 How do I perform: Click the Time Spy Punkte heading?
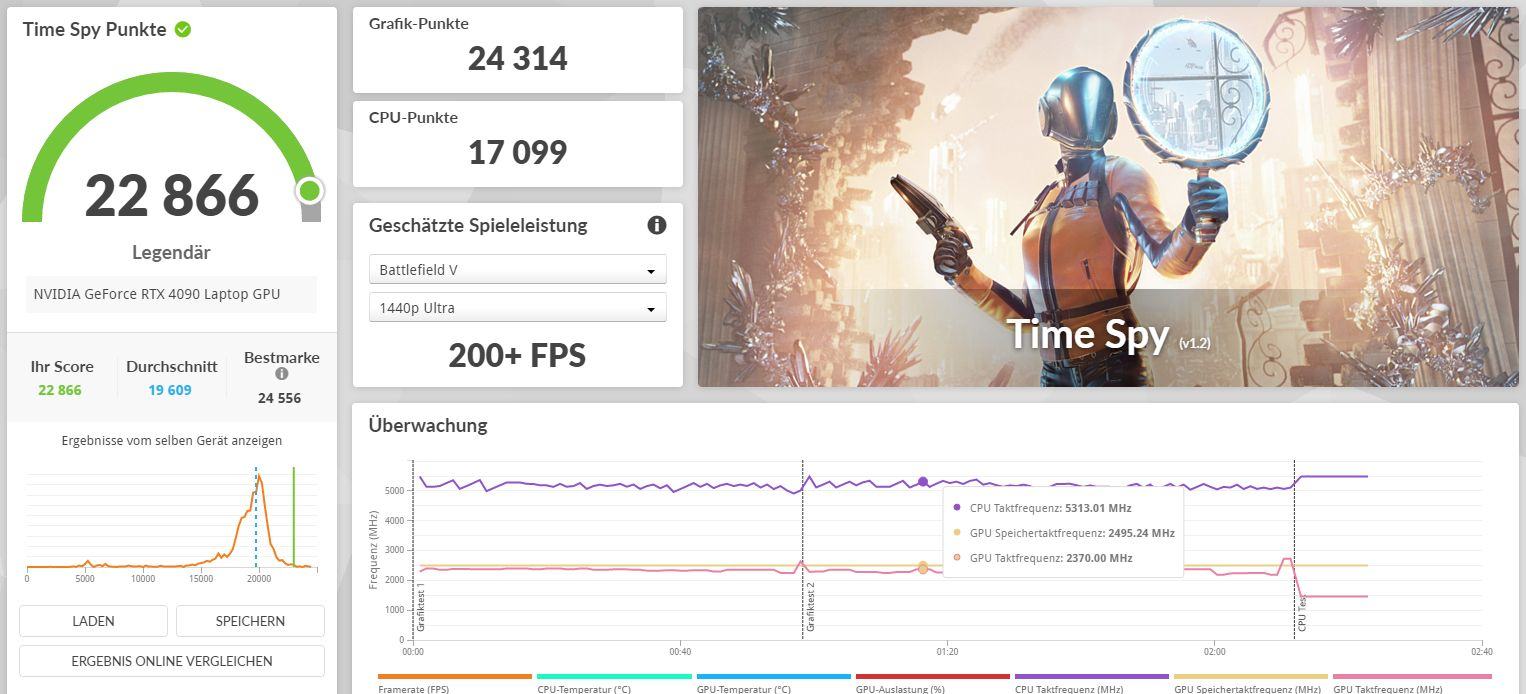95,29
